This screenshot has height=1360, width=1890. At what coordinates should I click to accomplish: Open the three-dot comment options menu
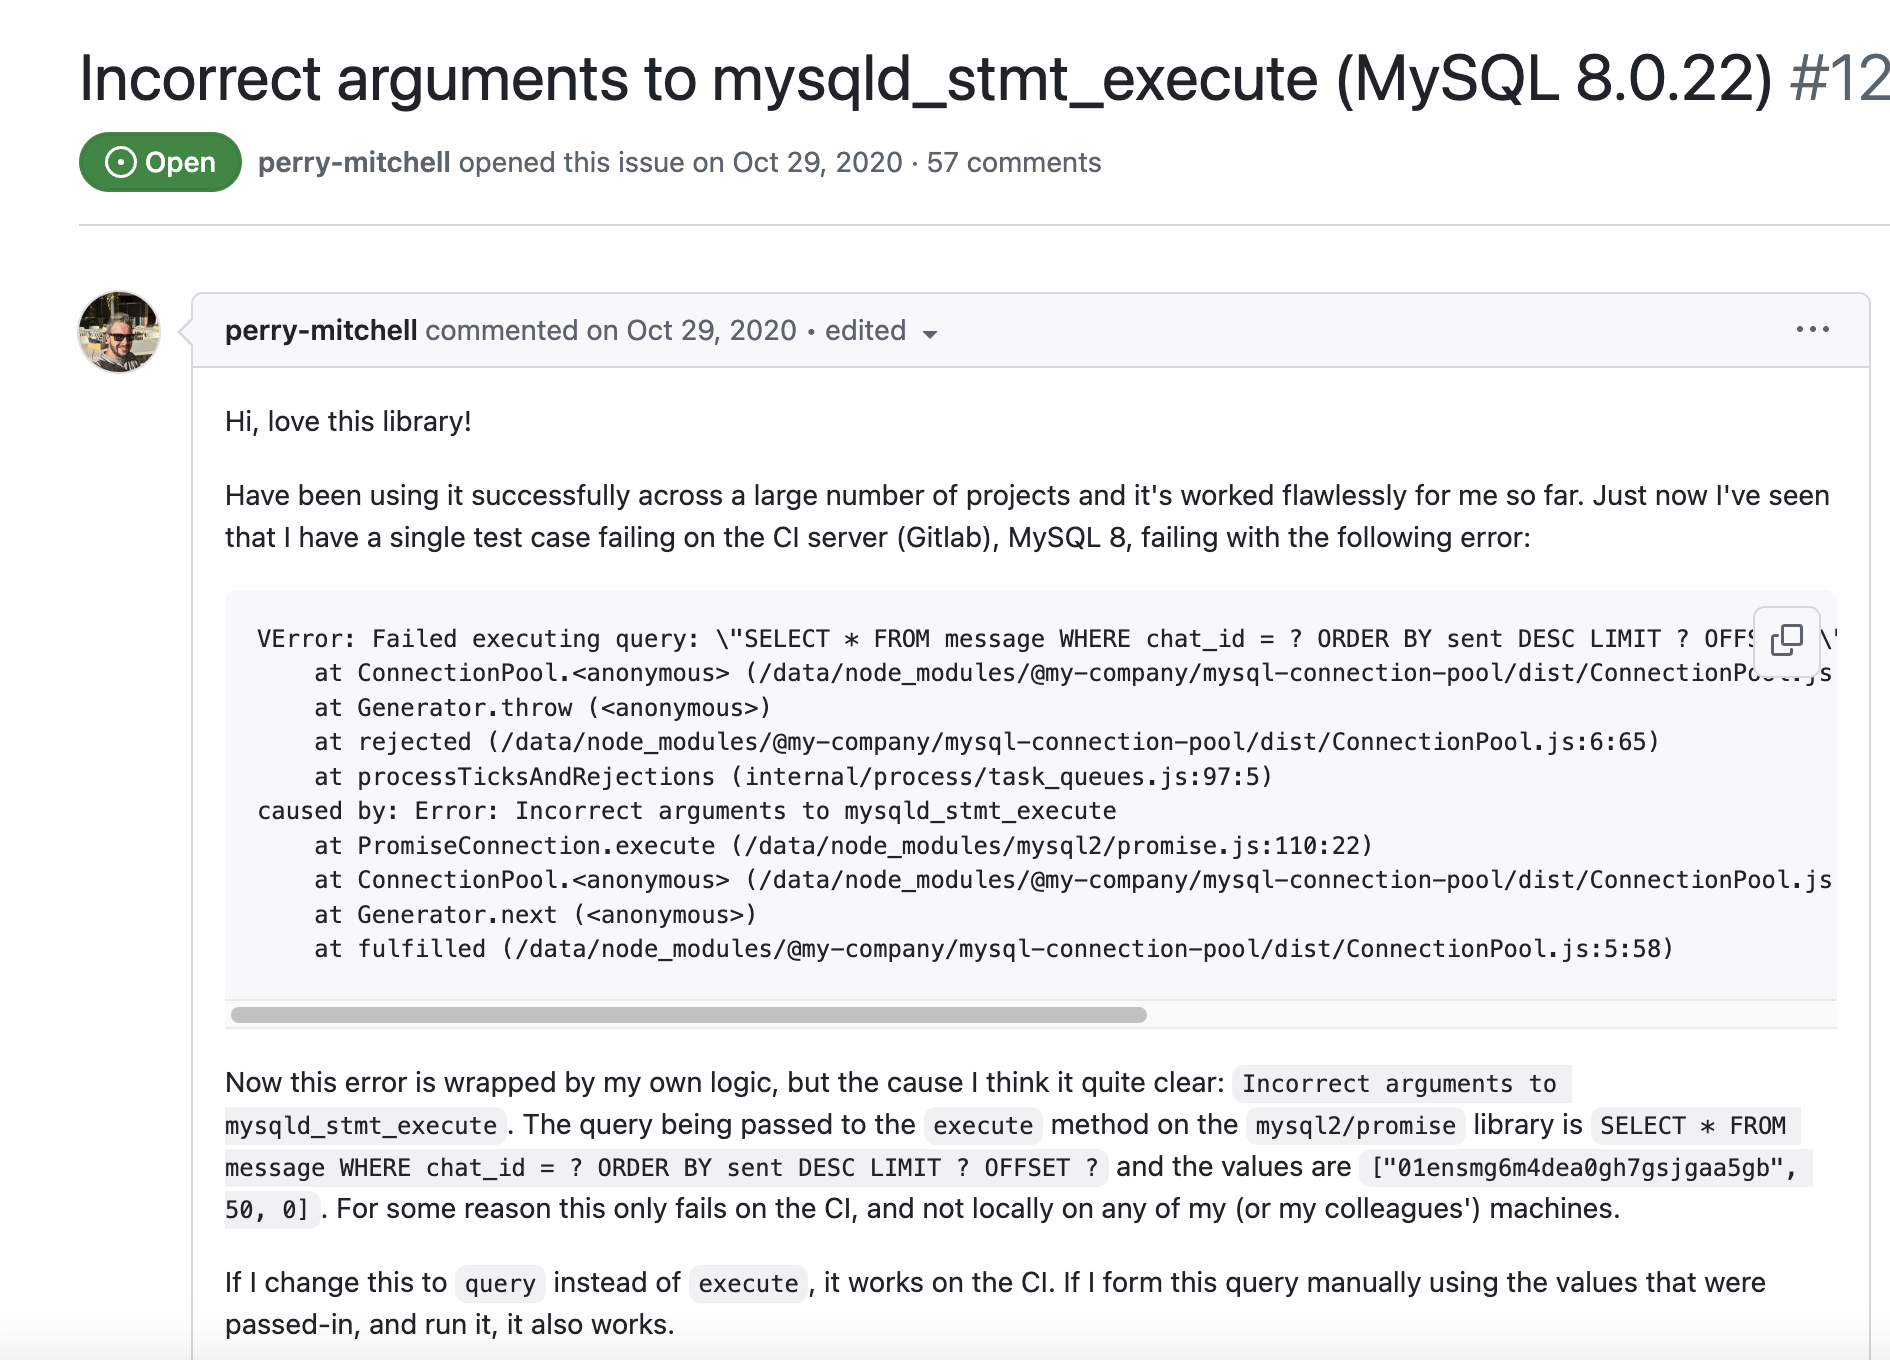coord(1812,329)
